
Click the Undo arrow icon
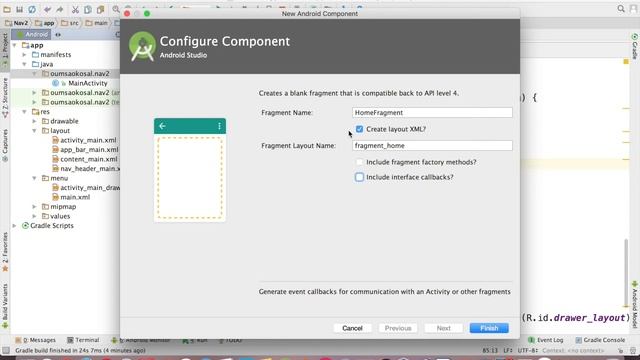(x=48, y=9)
